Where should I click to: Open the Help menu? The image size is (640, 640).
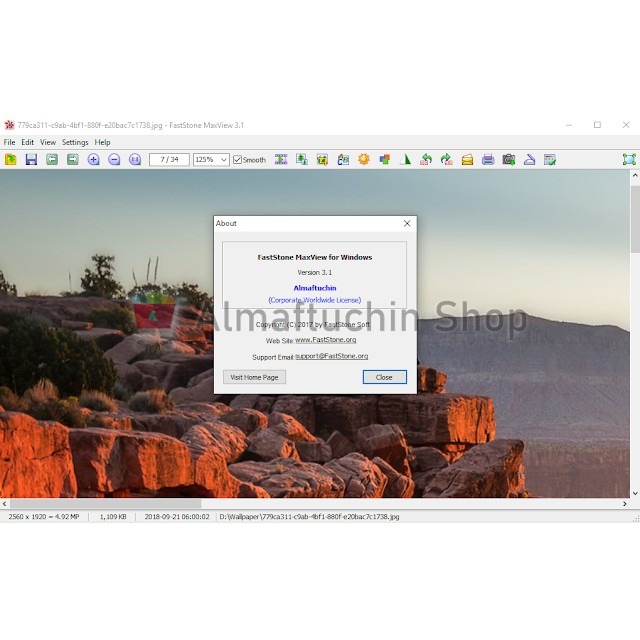[102, 142]
